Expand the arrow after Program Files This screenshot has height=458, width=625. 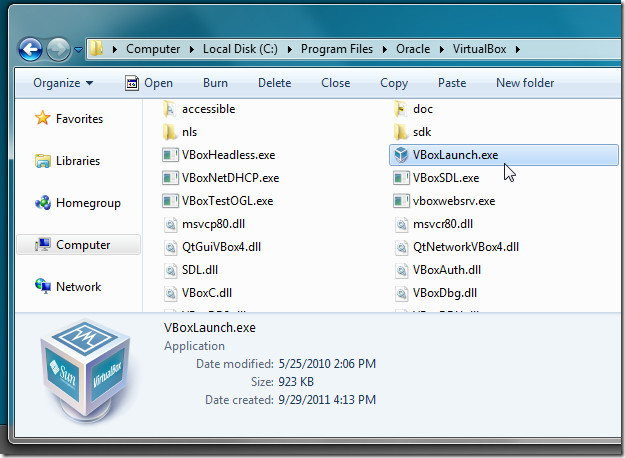(x=385, y=49)
